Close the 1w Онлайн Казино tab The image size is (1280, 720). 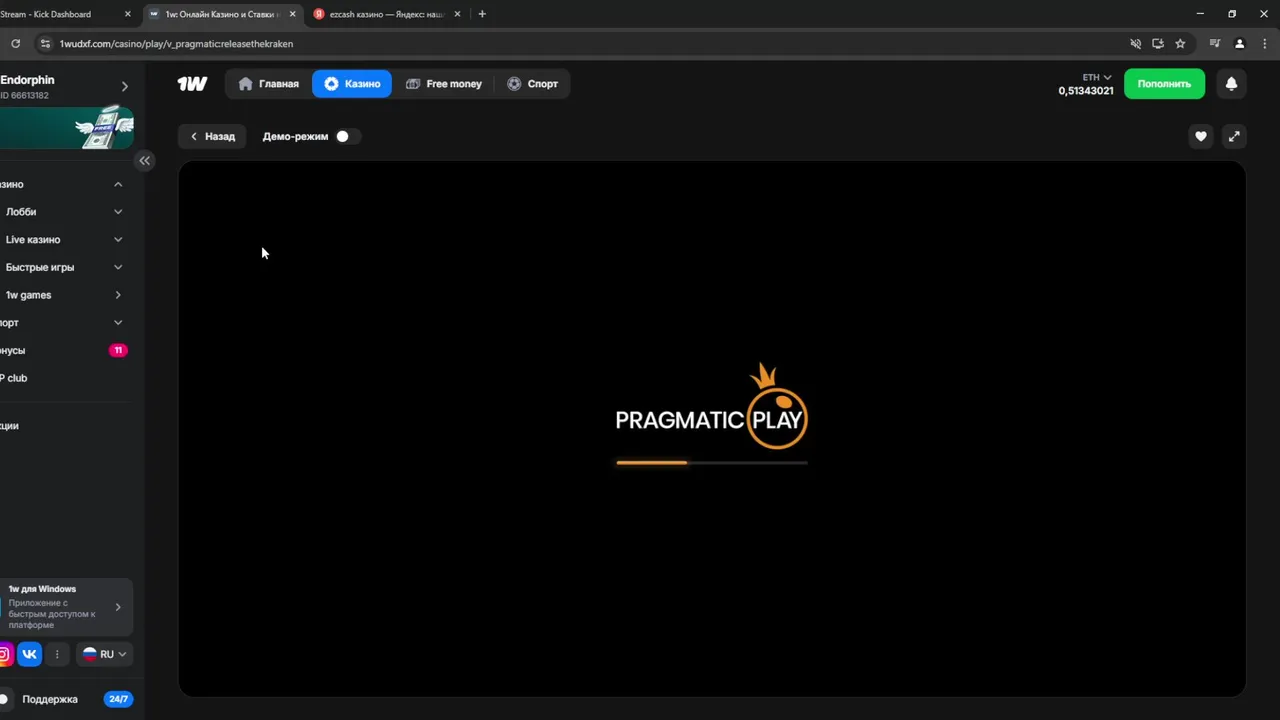click(292, 14)
